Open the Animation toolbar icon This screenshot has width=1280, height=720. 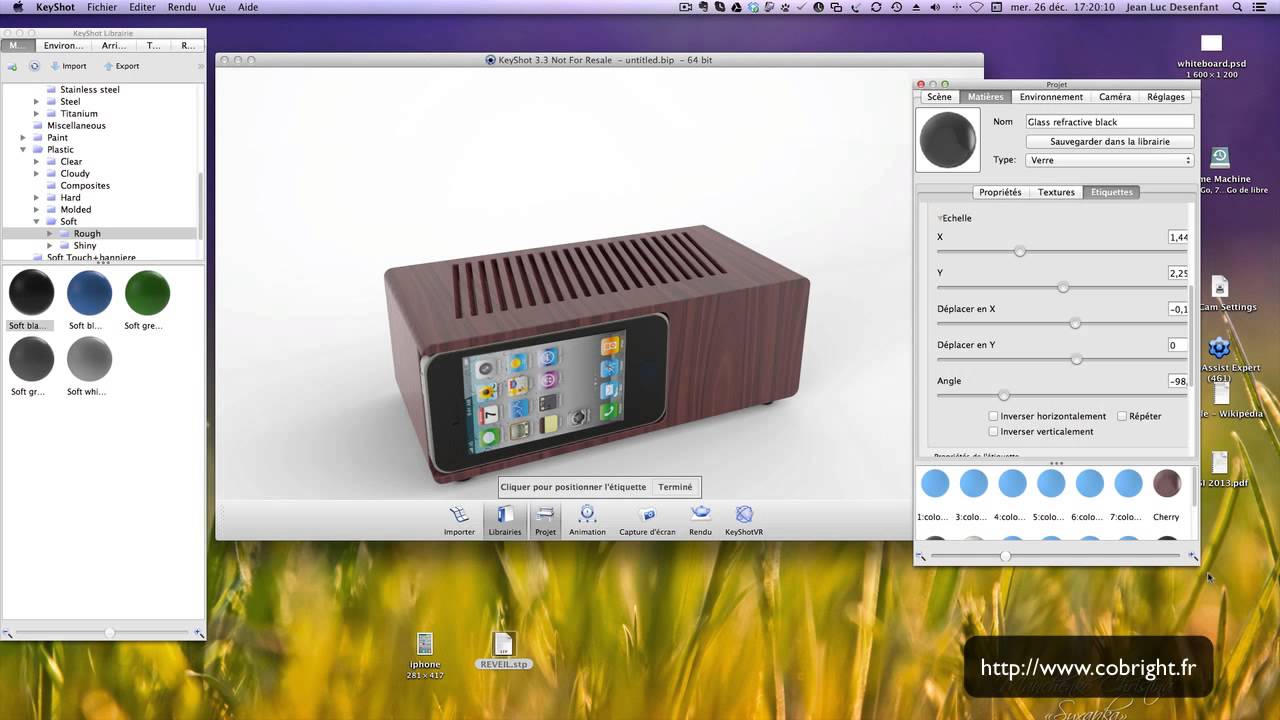click(x=587, y=520)
